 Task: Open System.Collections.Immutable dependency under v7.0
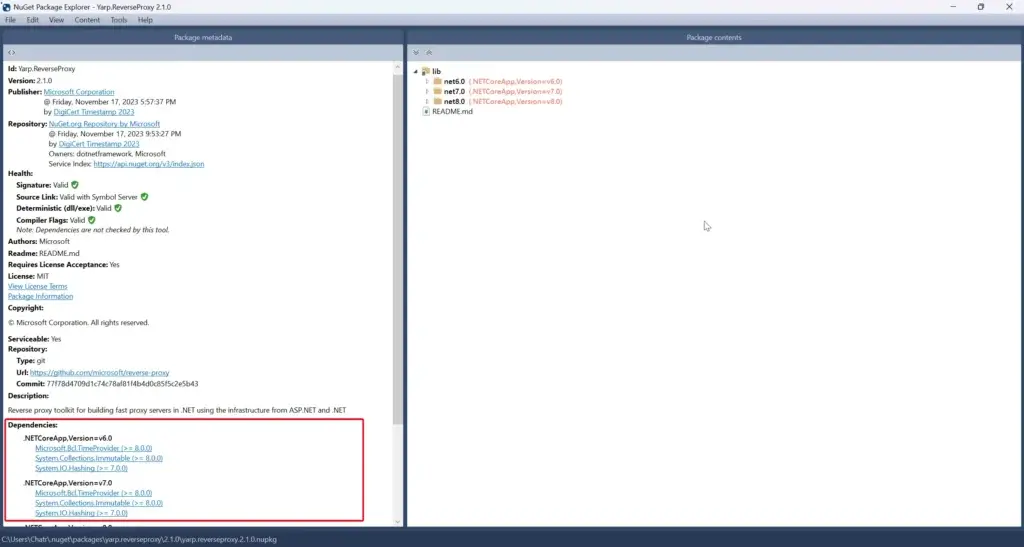pos(99,503)
